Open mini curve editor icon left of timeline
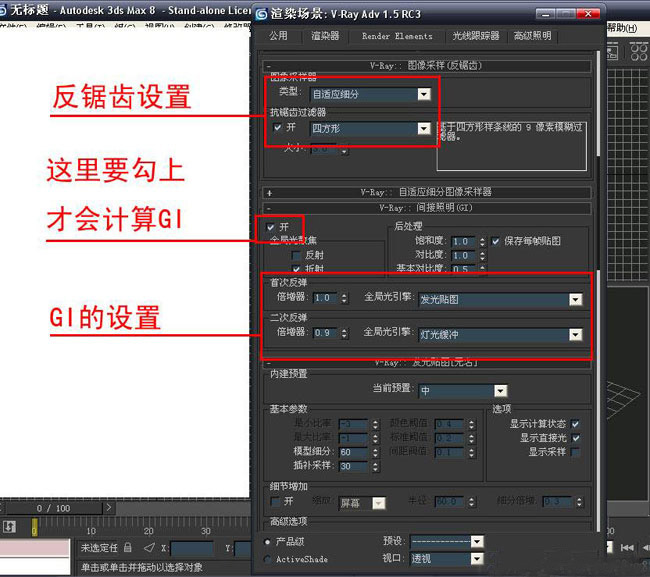 (10, 527)
